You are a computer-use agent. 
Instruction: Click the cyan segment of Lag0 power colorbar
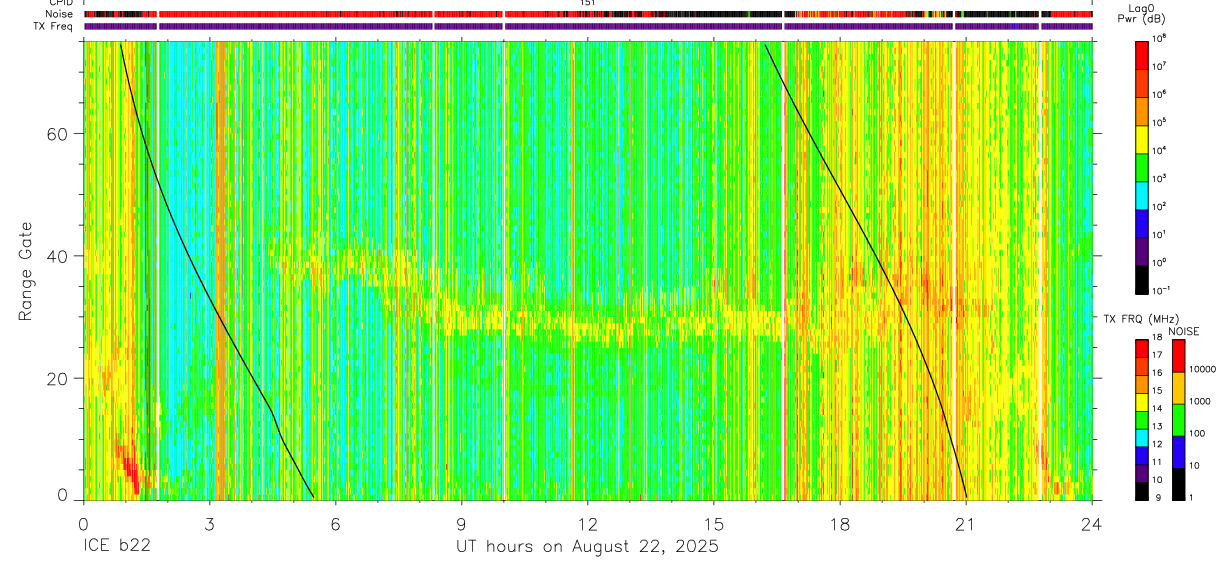(1142, 194)
